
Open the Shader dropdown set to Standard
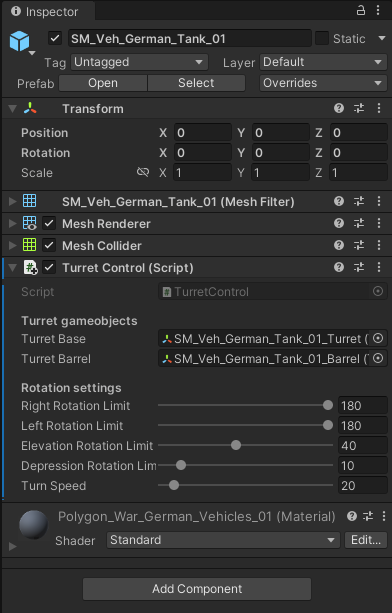[x=223, y=540]
